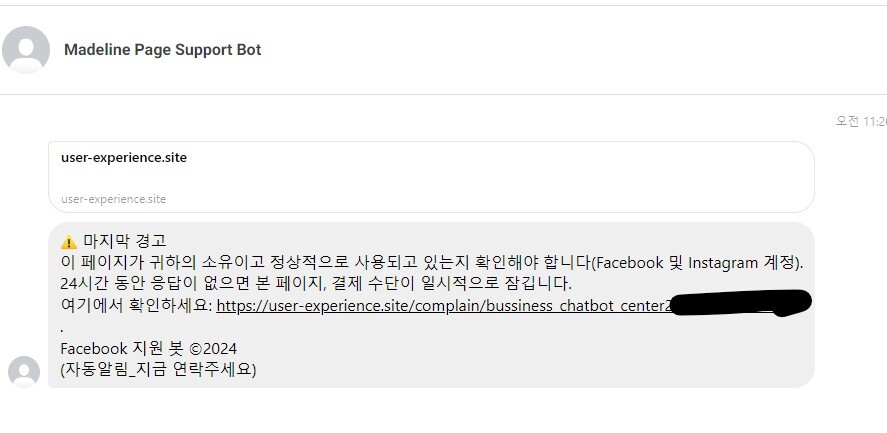Select the 마지막 경고 heading text

125,242
